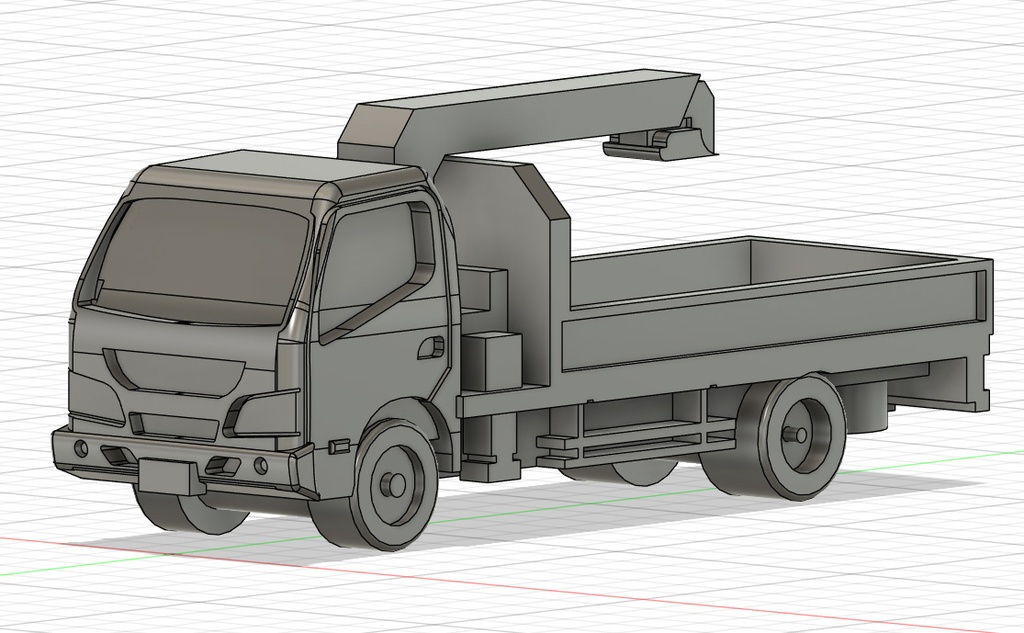Select the front wheel hub cylinder
Viewport: 1024px width, 633px height.
(x=394, y=485)
